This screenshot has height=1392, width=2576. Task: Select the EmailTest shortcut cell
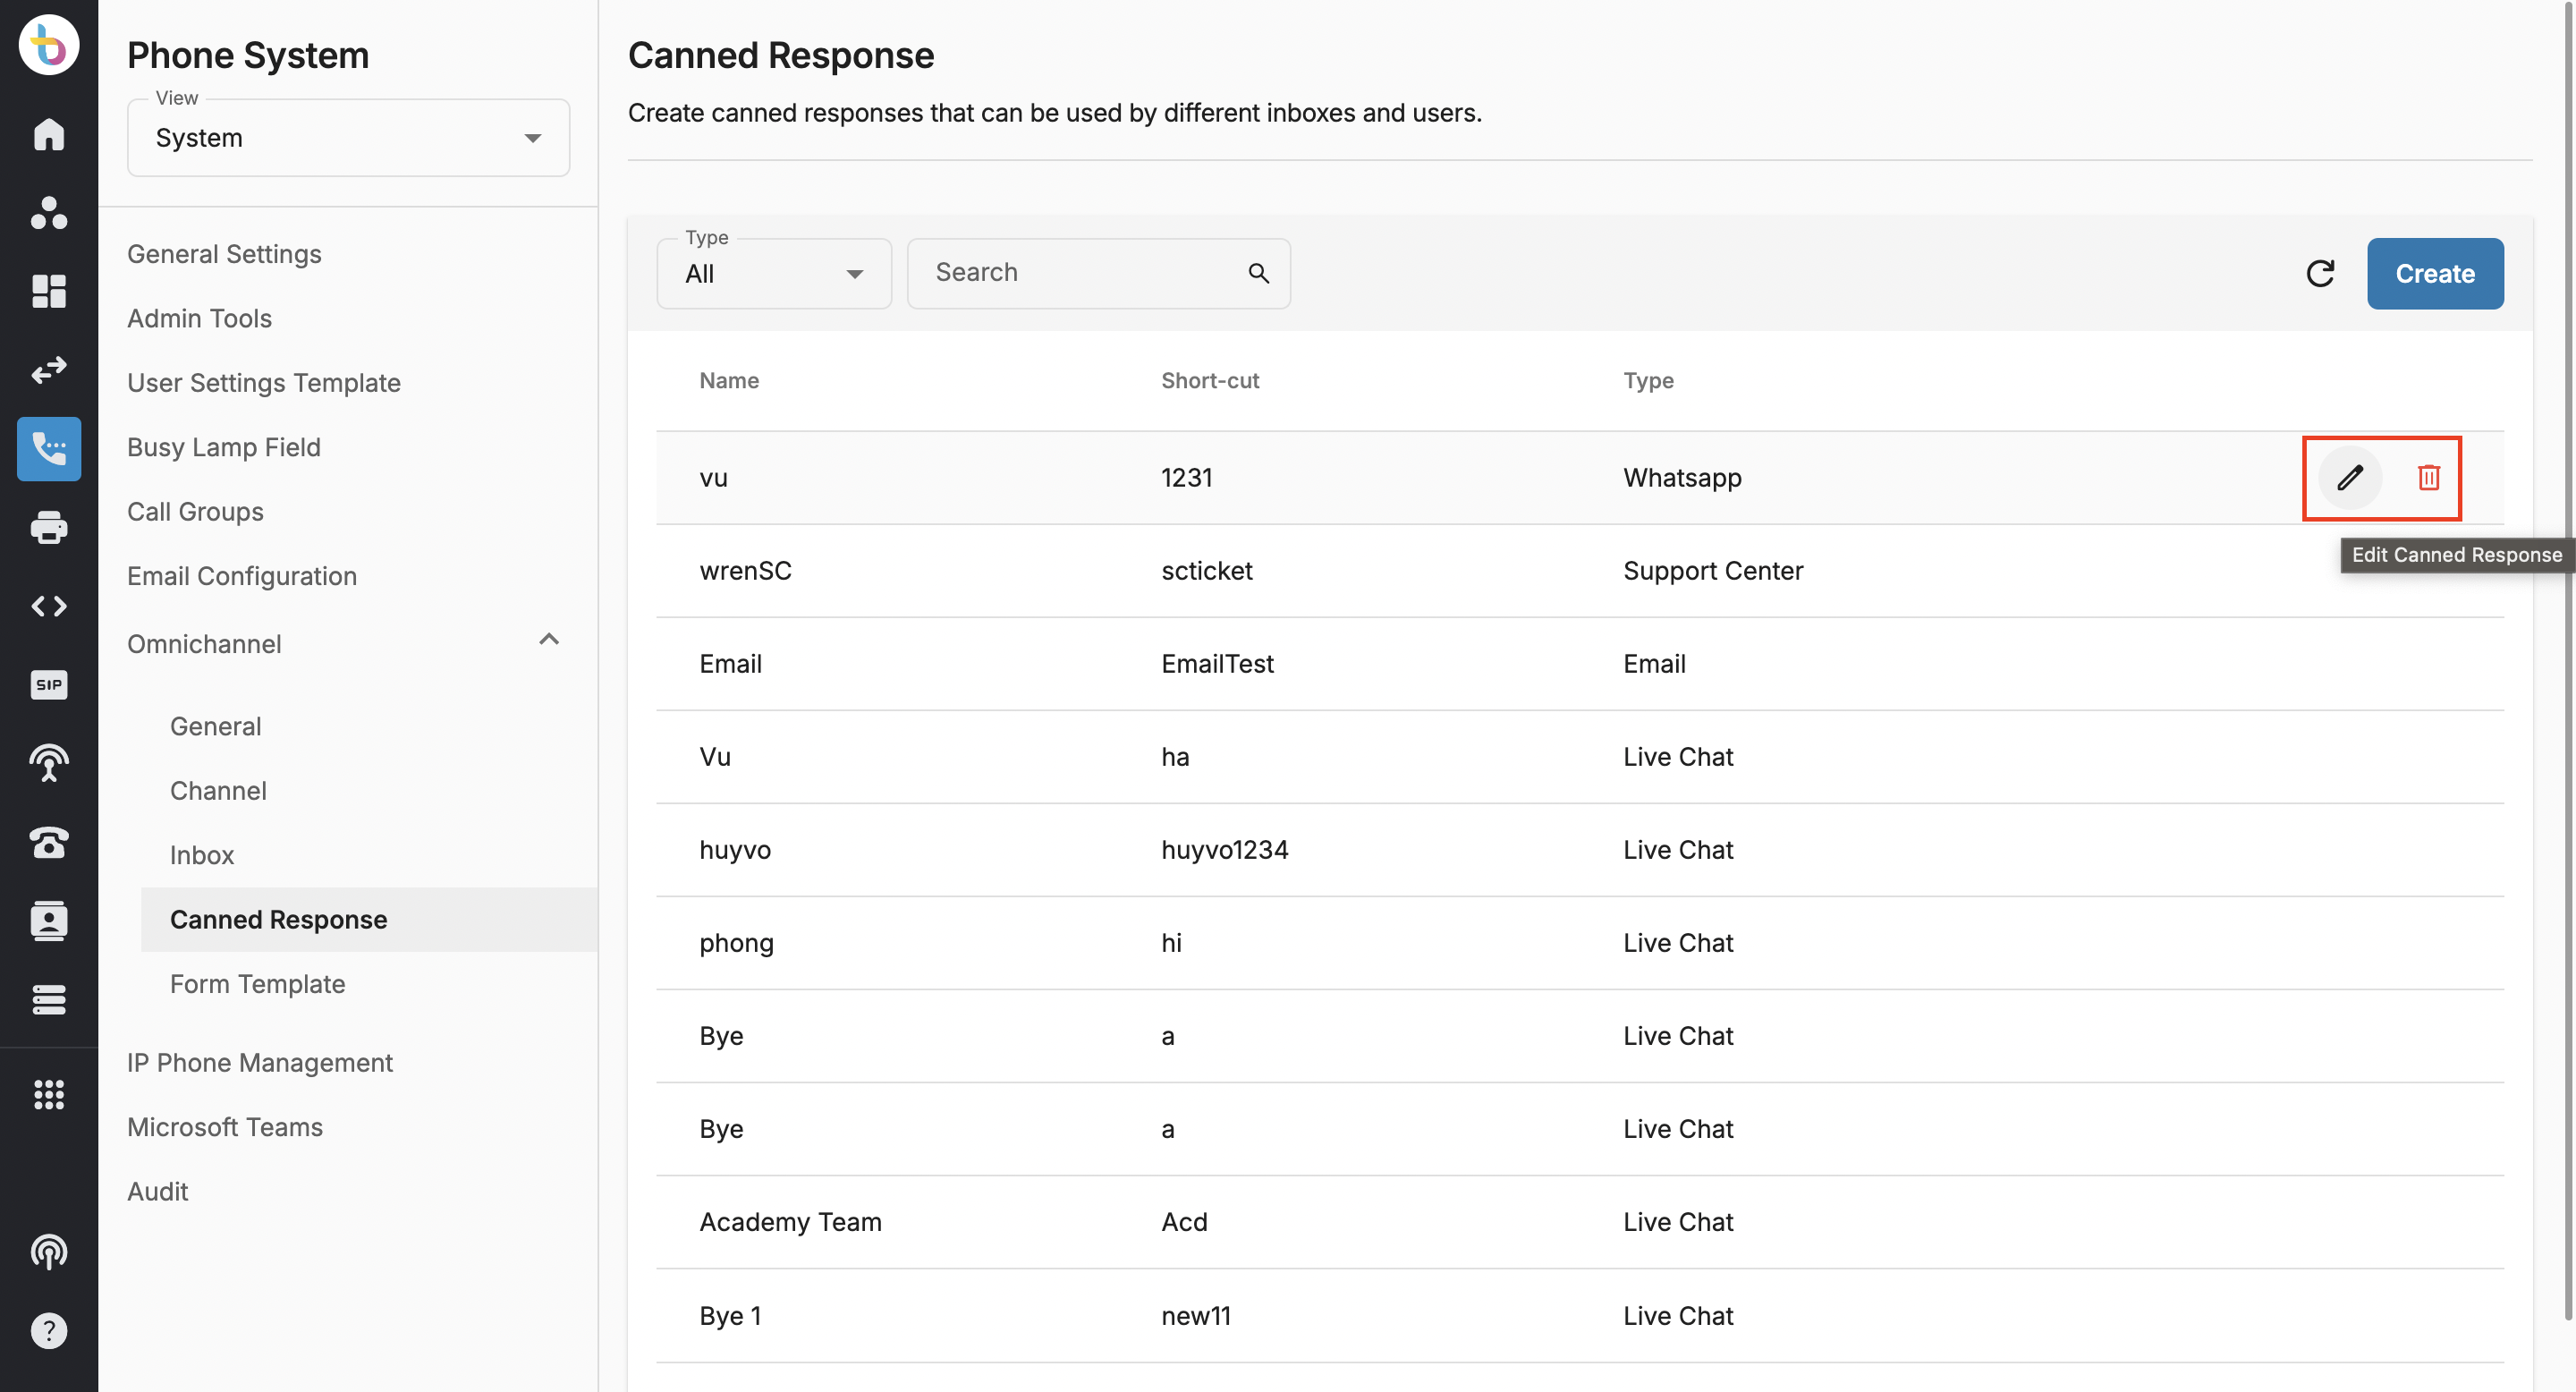1217,664
